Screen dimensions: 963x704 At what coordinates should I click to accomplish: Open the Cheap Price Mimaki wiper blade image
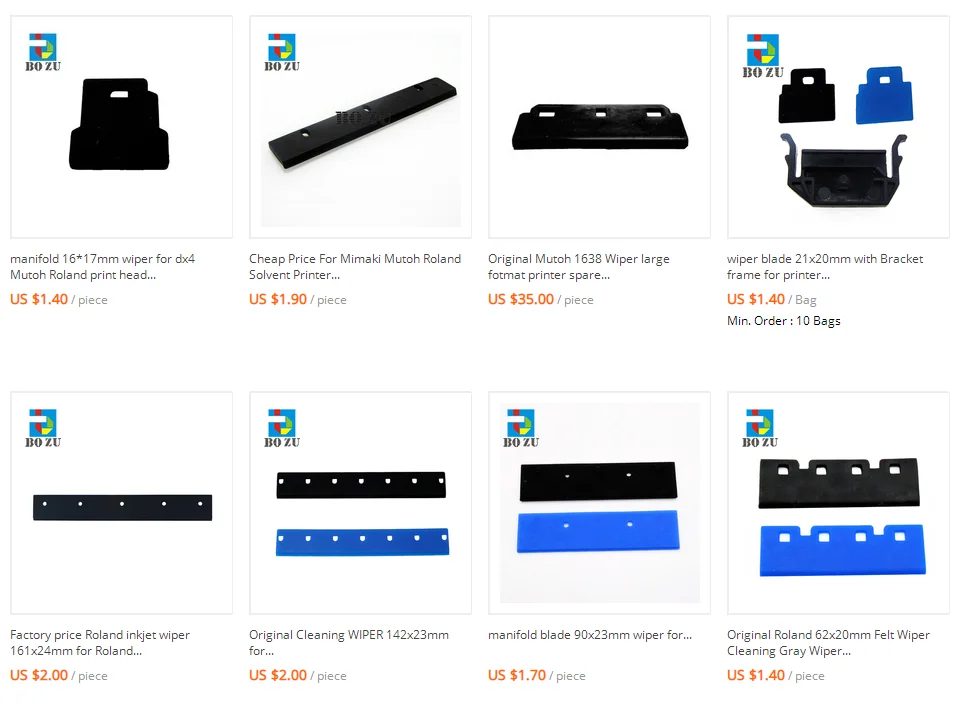(x=361, y=127)
